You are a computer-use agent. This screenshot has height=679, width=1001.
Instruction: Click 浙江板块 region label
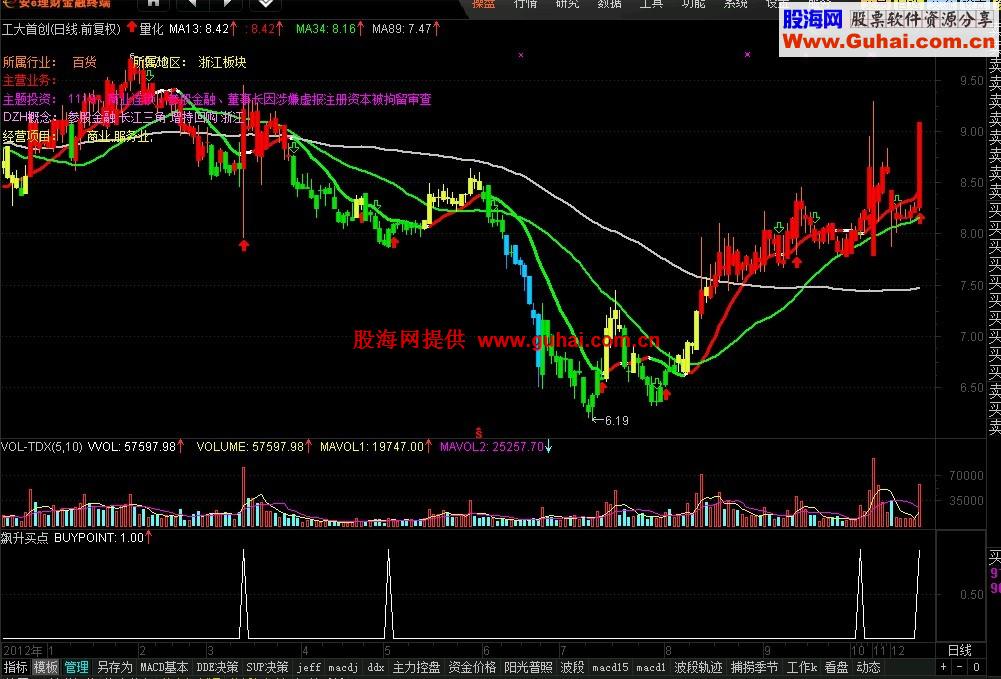(x=222, y=62)
